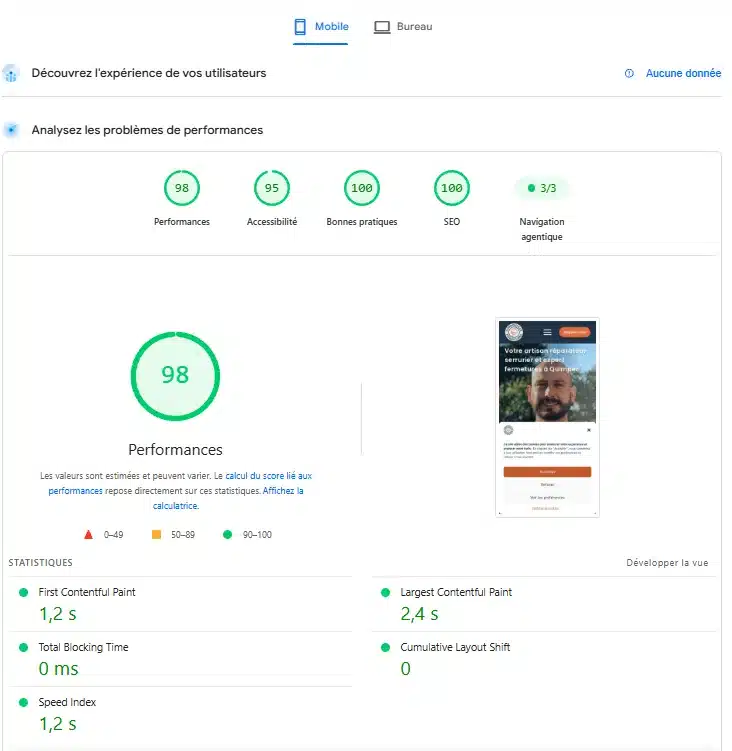Screen dimensions: 732x751
Task: Click the 0 ms Total Blocking Time value
Action: (58, 669)
